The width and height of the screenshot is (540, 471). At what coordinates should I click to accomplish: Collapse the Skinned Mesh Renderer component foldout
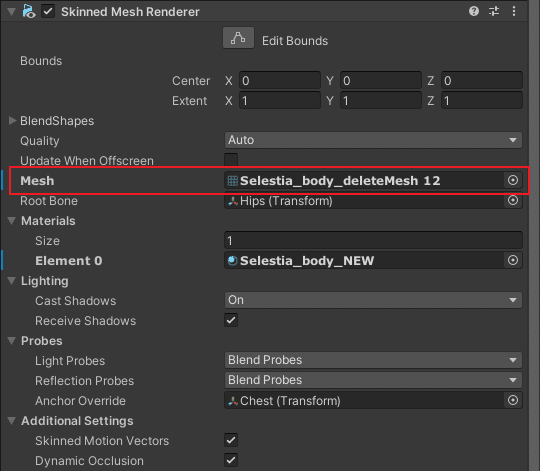[11, 12]
